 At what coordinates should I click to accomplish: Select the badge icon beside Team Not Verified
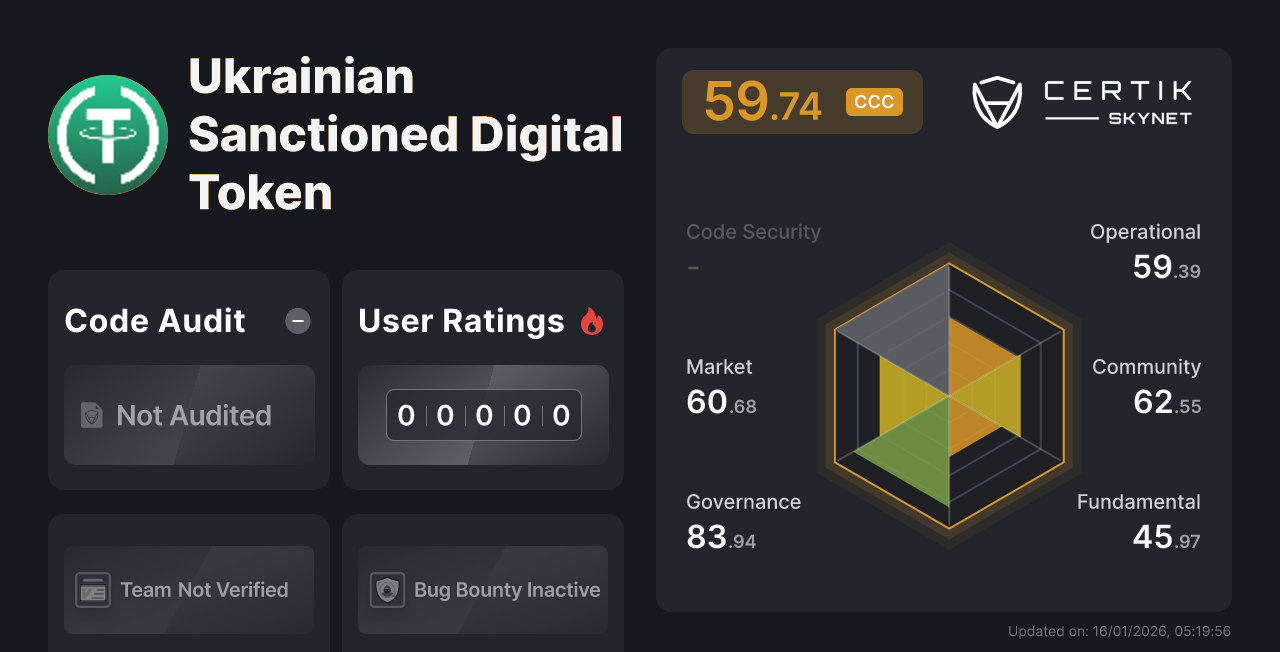[x=95, y=590]
